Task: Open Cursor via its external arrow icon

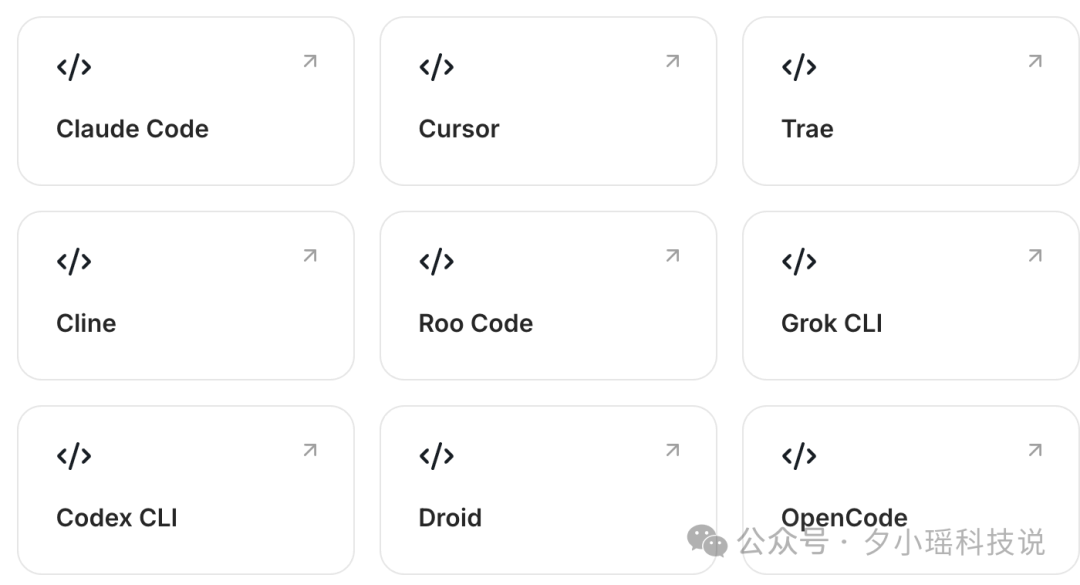Action: click(673, 62)
